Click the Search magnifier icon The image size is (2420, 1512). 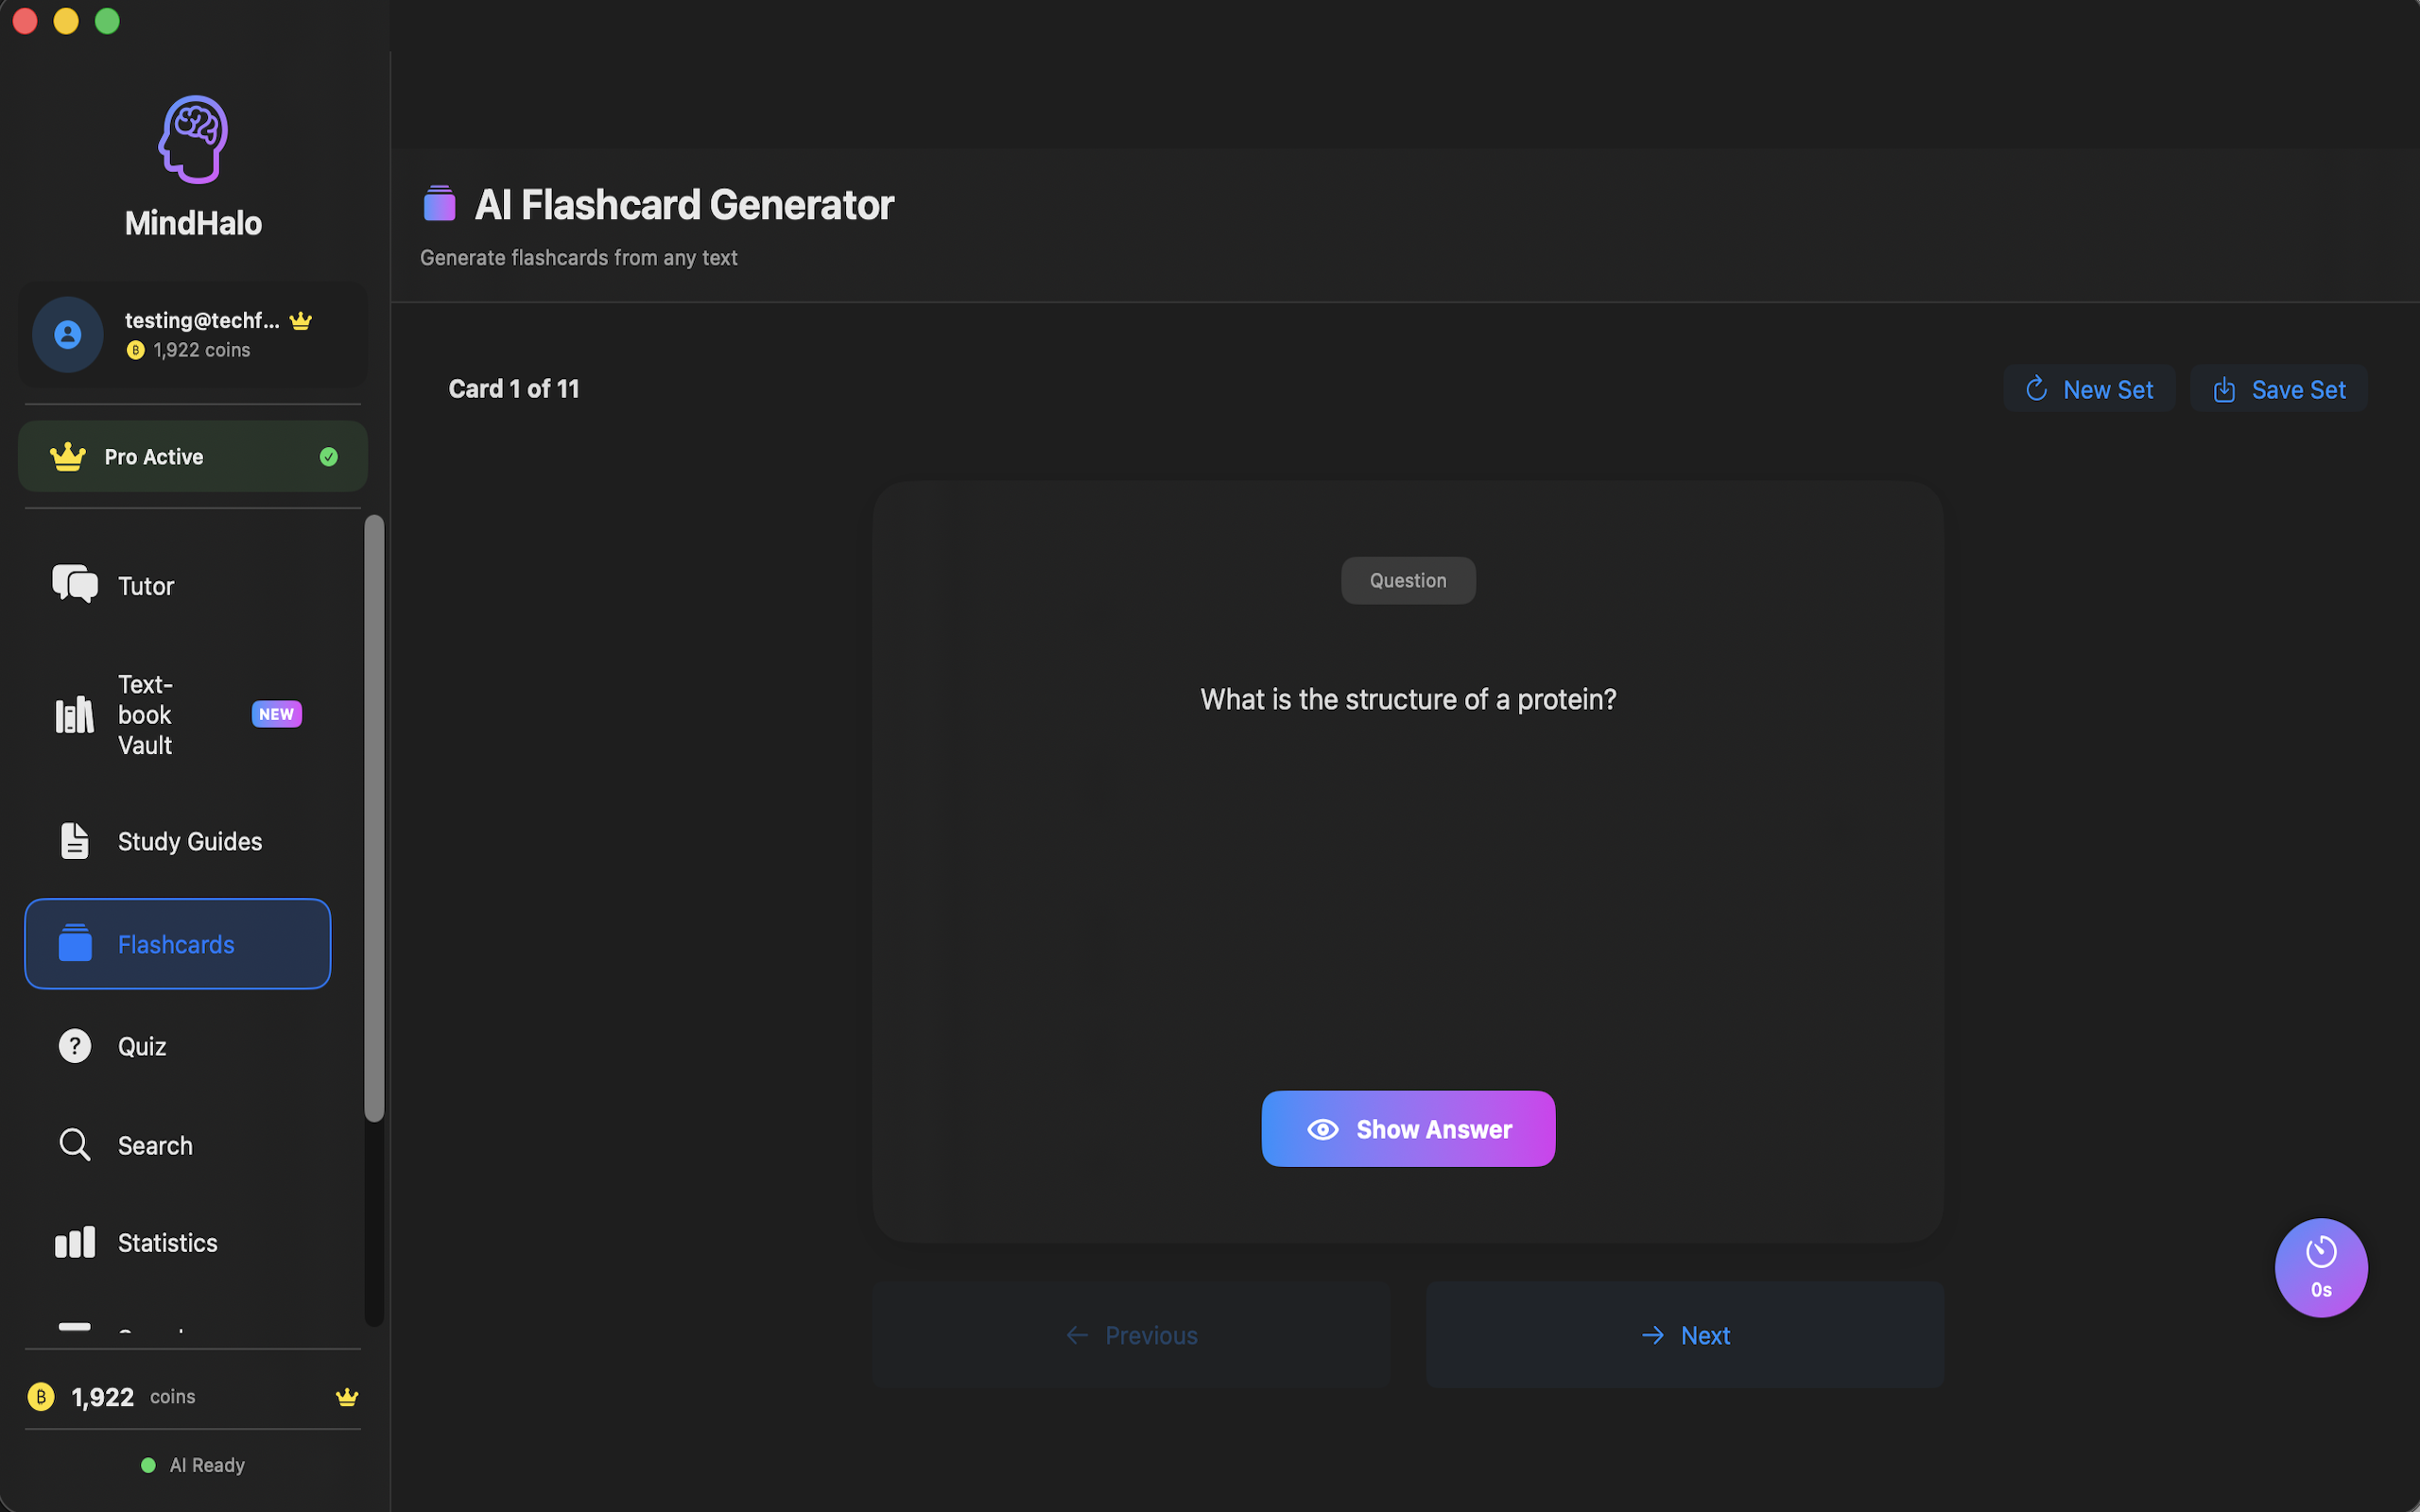pyautogui.click(x=74, y=1144)
